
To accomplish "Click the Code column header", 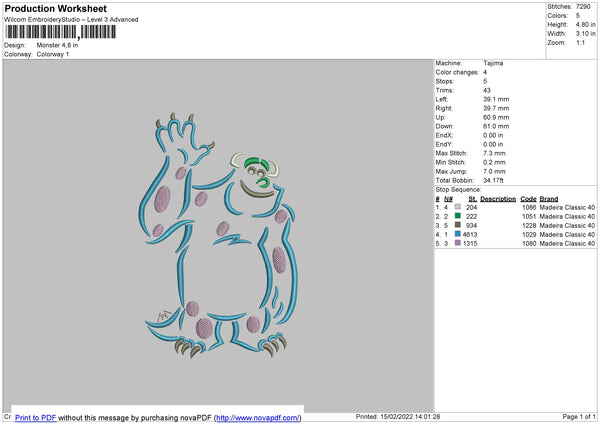I will click(528, 197).
